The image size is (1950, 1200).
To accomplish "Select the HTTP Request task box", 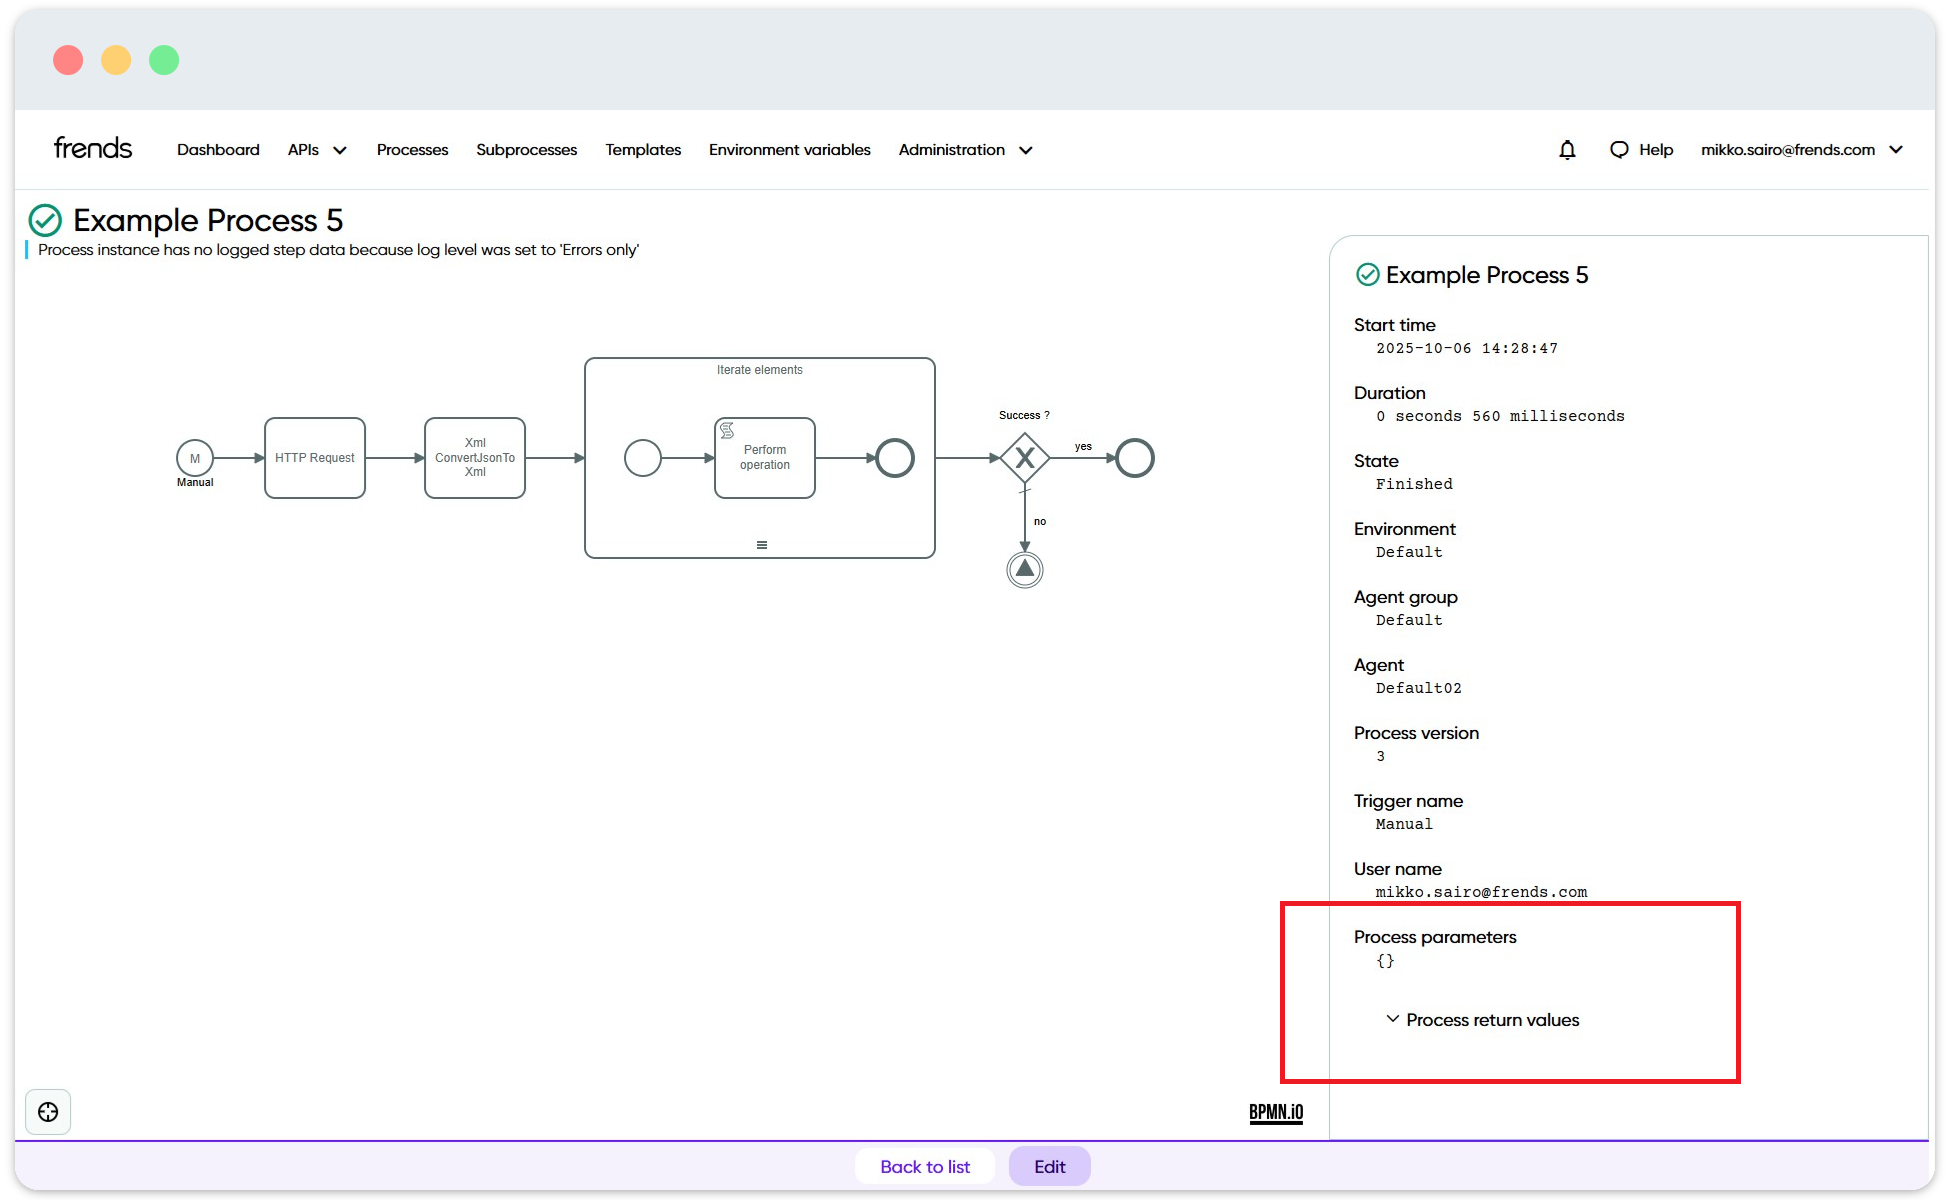I will pos(315,458).
